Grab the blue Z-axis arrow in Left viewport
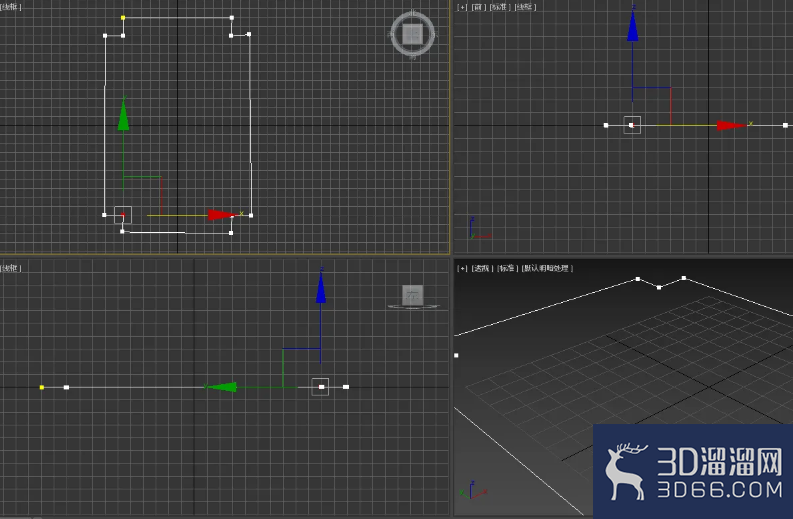Image resolution: width=793 pixels, height=519 pixels. click(321, 287)
